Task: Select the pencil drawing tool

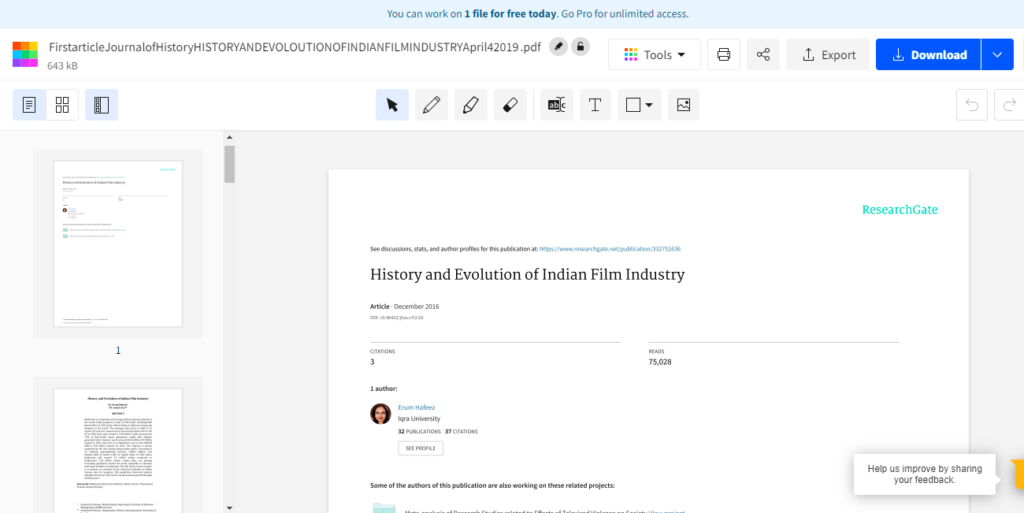Action: (430, 105)
